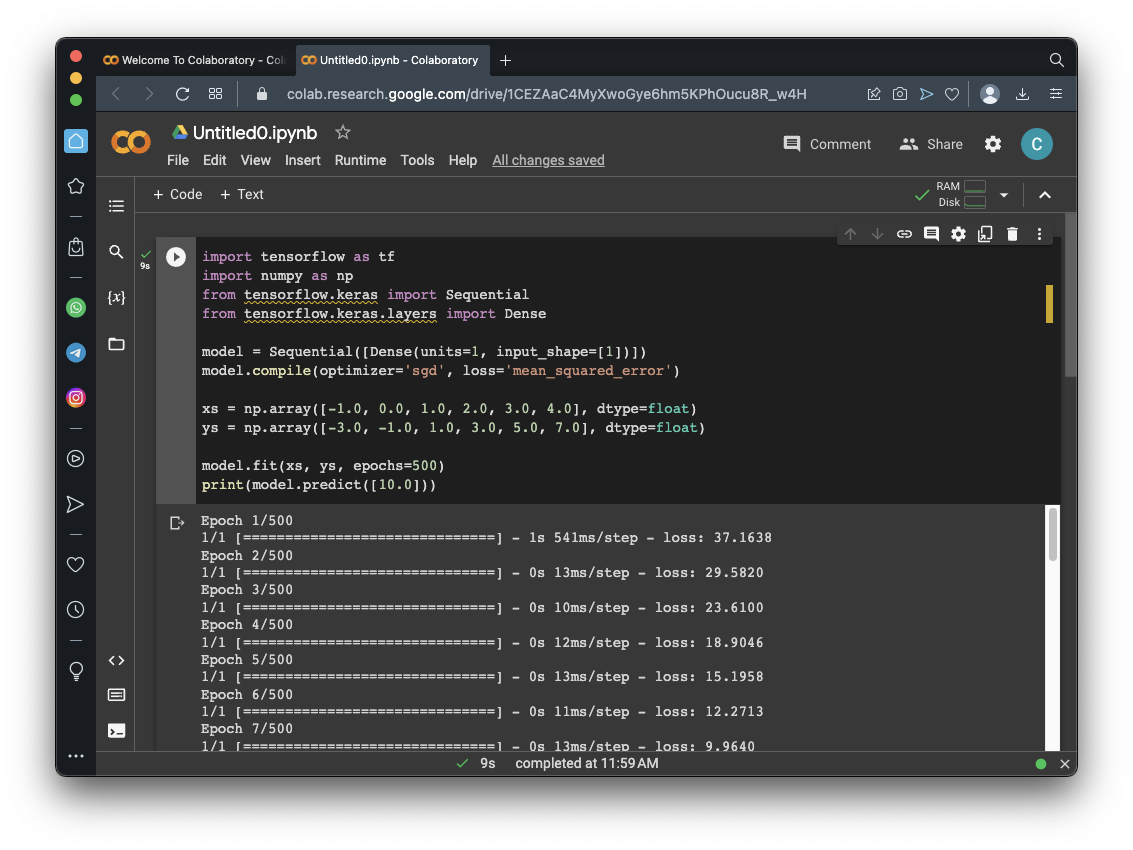Open the table of contents sidebar icon
Viewport: 1133px width, 850px height.
coord(116,206)
